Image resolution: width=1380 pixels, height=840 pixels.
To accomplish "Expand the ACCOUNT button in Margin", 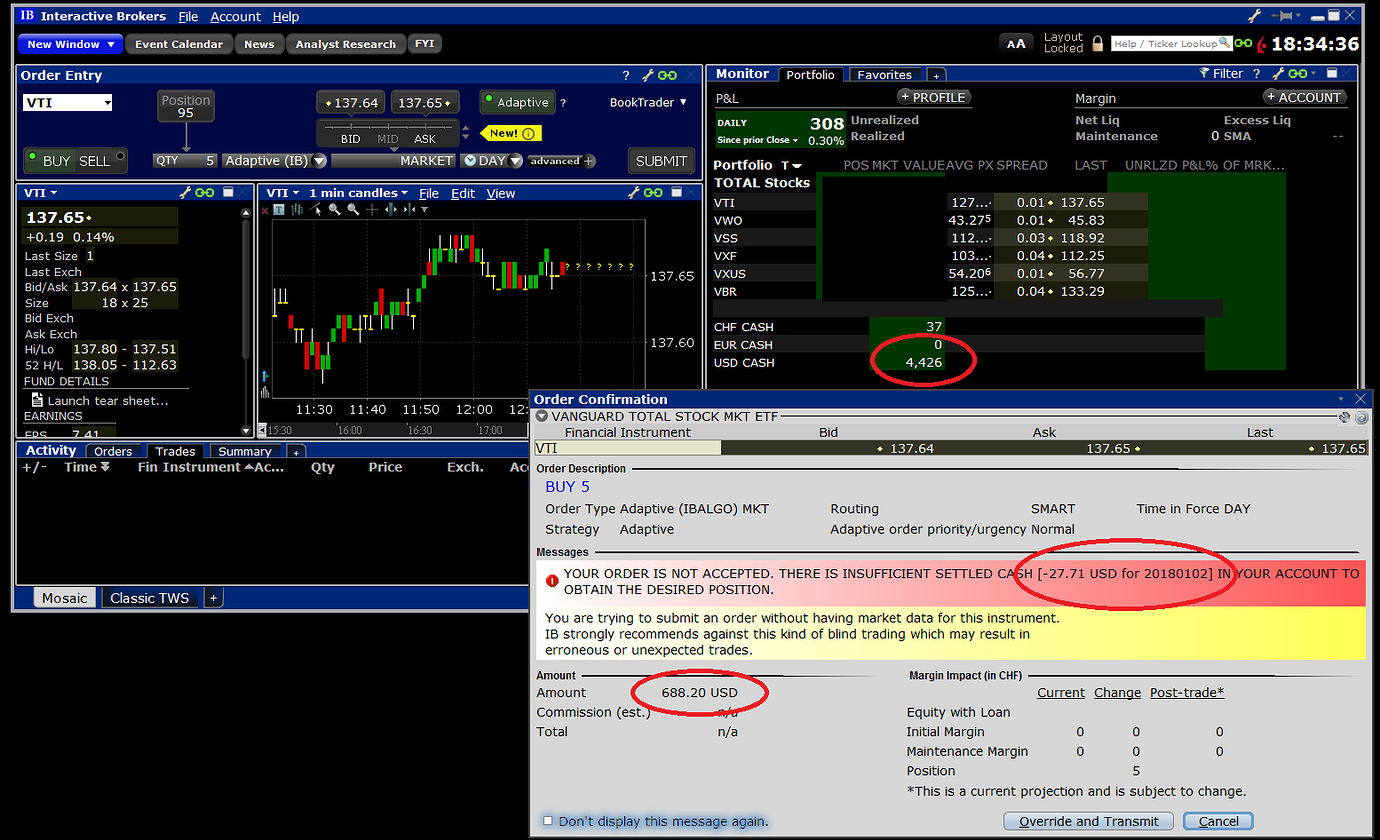I will coord(1306,97).
